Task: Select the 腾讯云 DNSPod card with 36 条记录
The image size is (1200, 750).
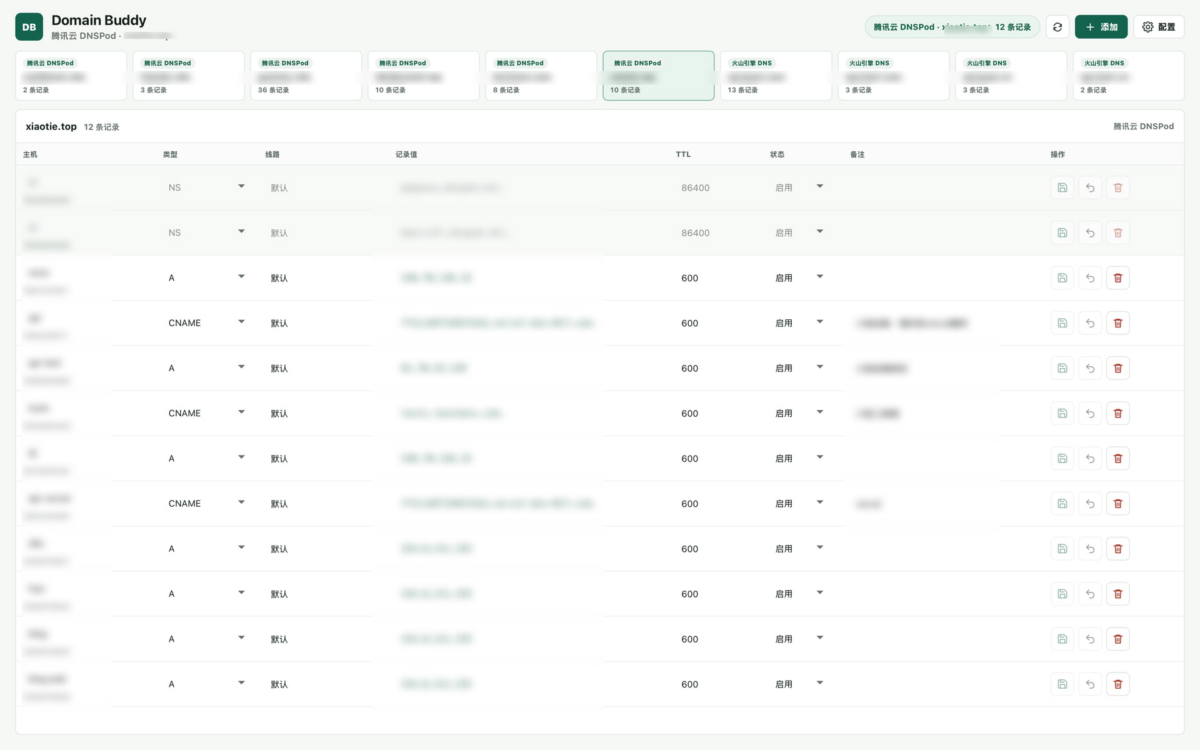Action: click(x=306, y=76)
